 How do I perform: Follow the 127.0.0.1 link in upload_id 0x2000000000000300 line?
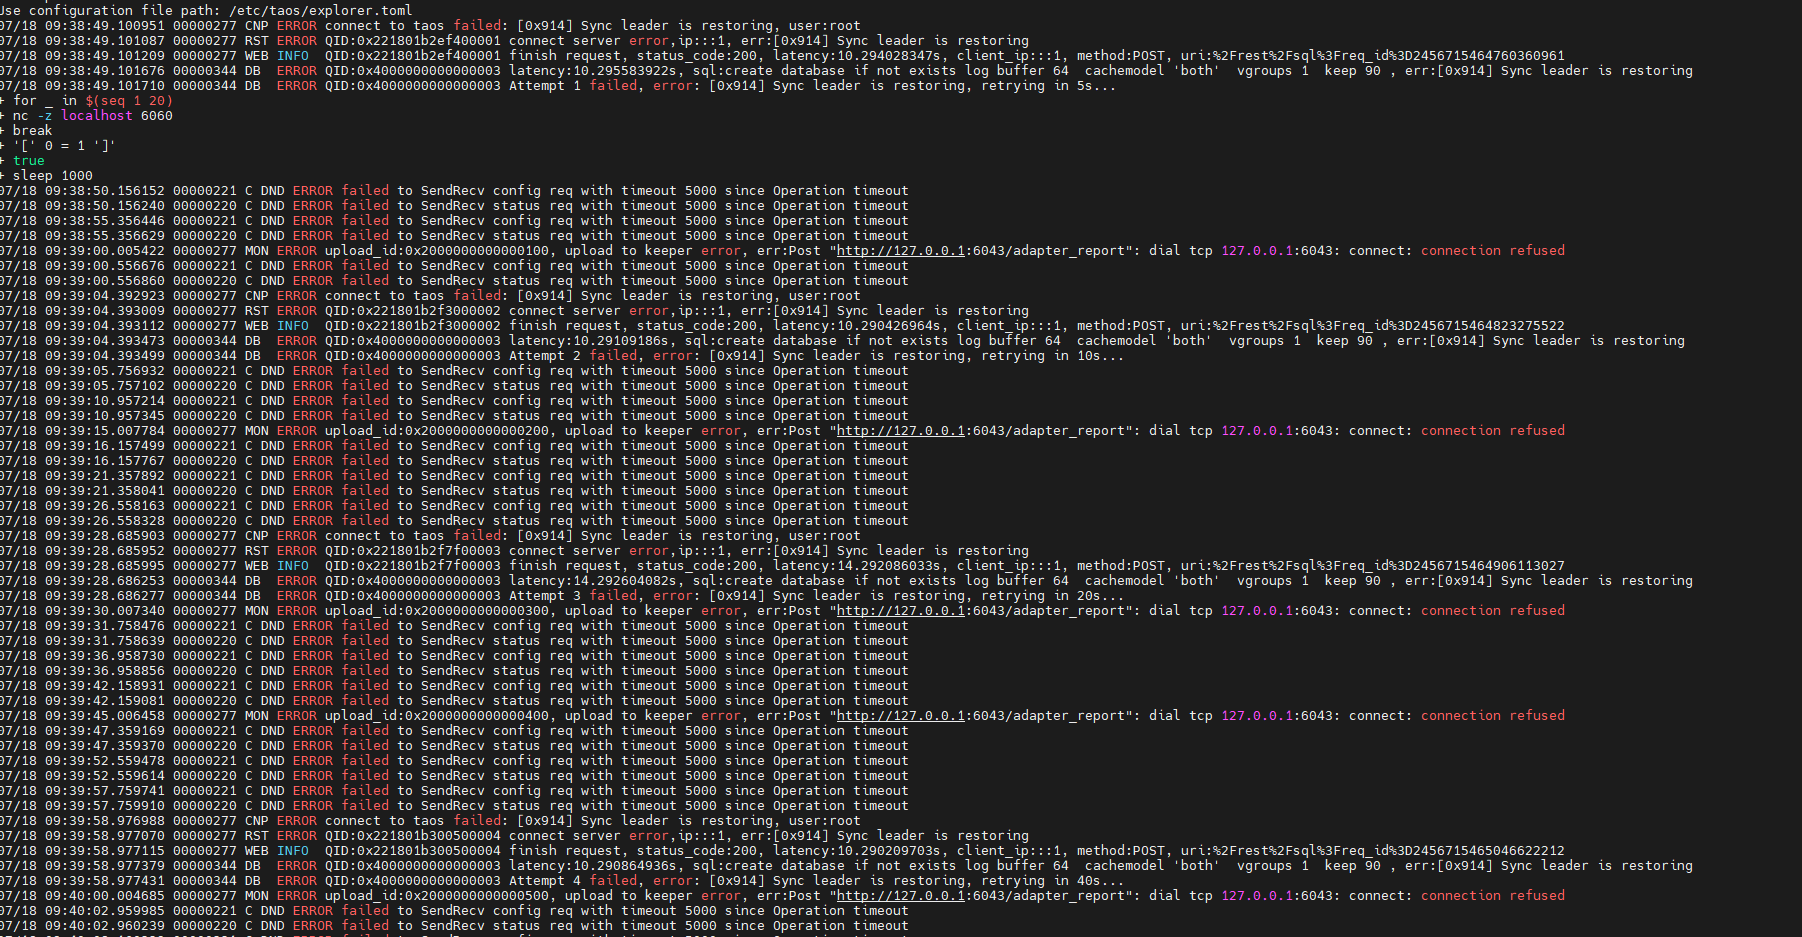[x=900, y=611]
